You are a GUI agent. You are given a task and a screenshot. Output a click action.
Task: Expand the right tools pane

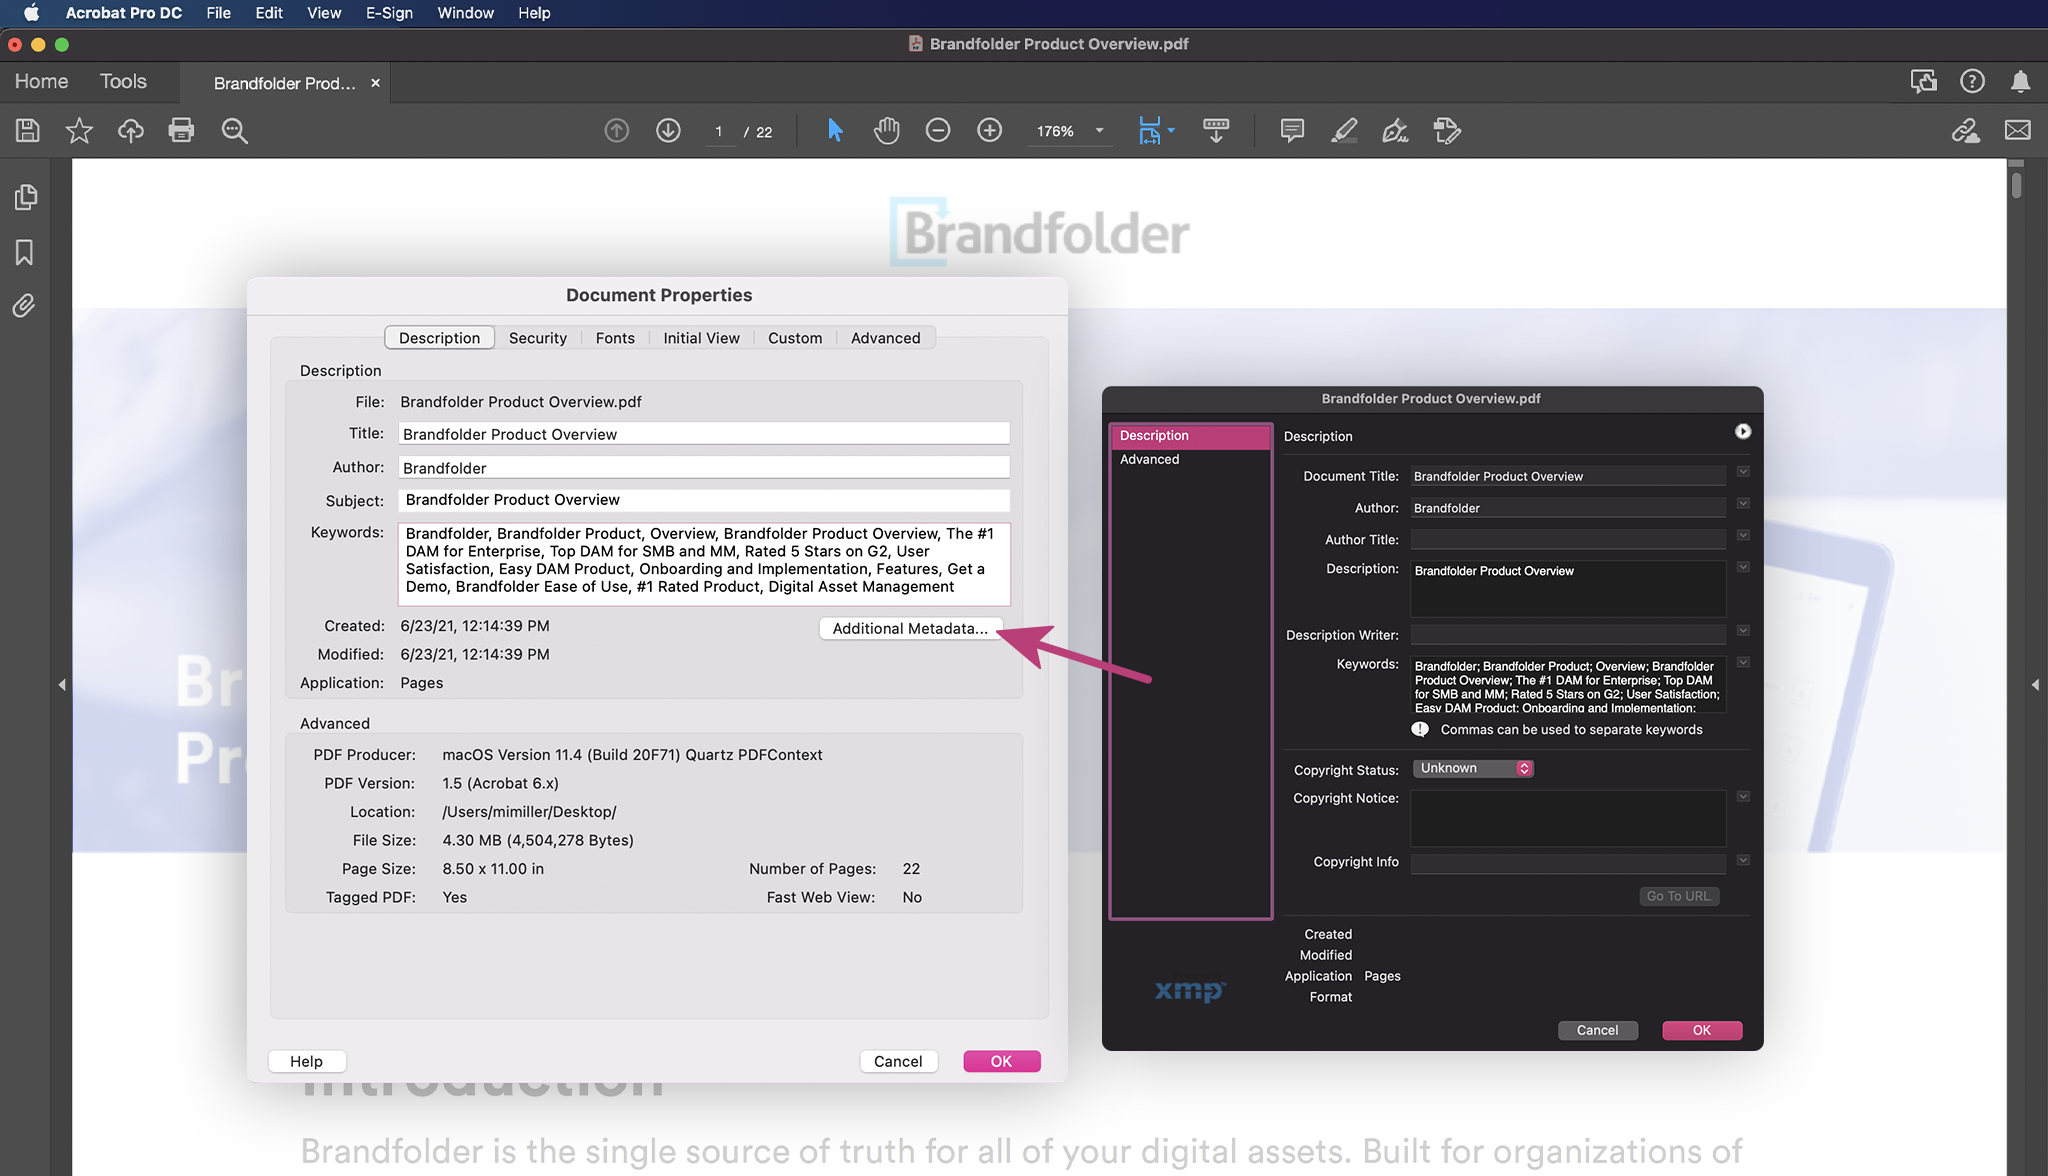(x=2035, y=685)
